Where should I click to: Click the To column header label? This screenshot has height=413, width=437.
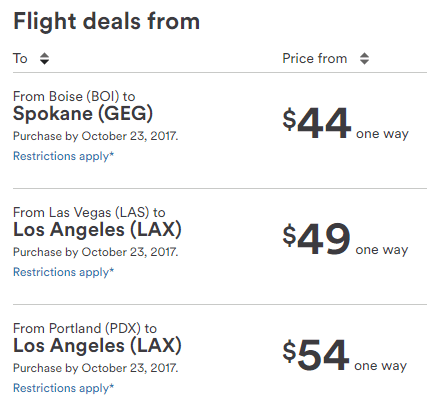click(20, 59)
